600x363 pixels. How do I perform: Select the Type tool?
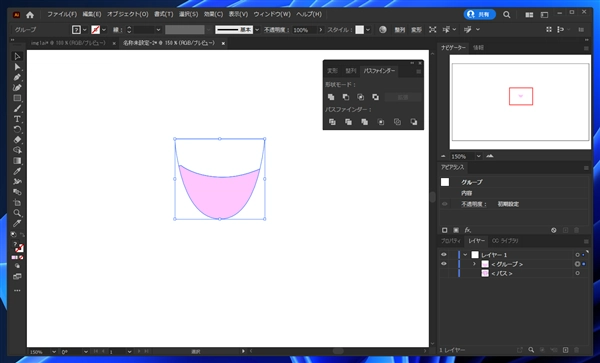click(17, 119)
